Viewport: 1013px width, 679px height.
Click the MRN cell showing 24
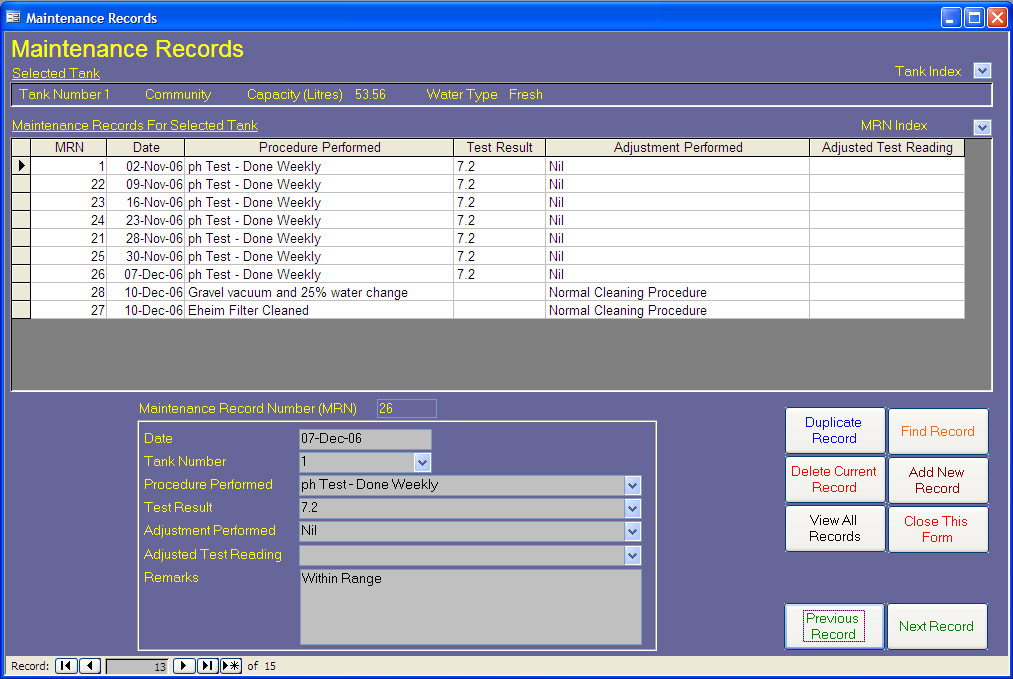69,220
